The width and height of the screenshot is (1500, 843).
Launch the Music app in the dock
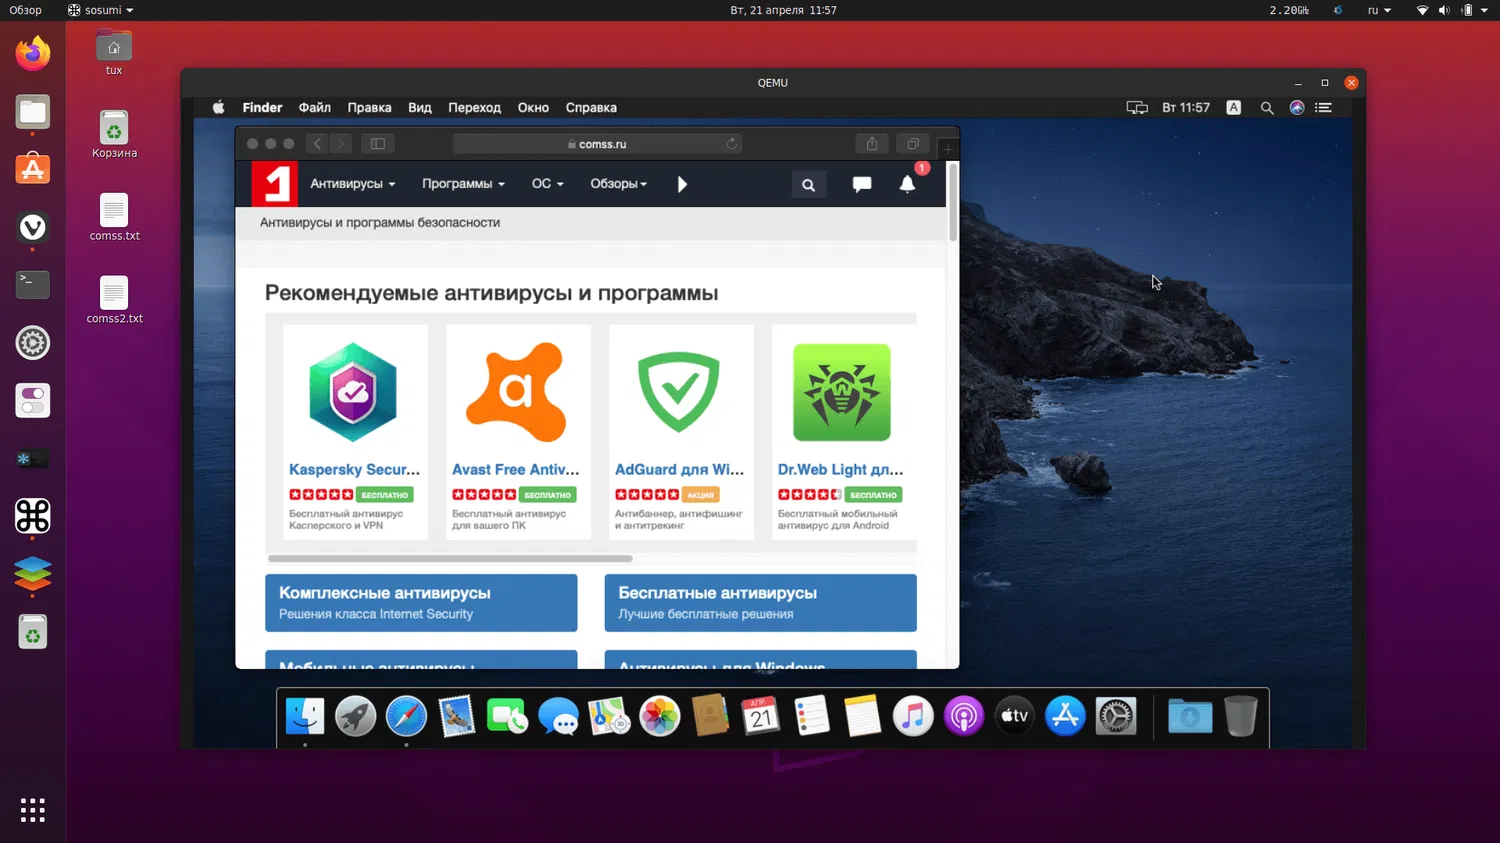point(913,716)
